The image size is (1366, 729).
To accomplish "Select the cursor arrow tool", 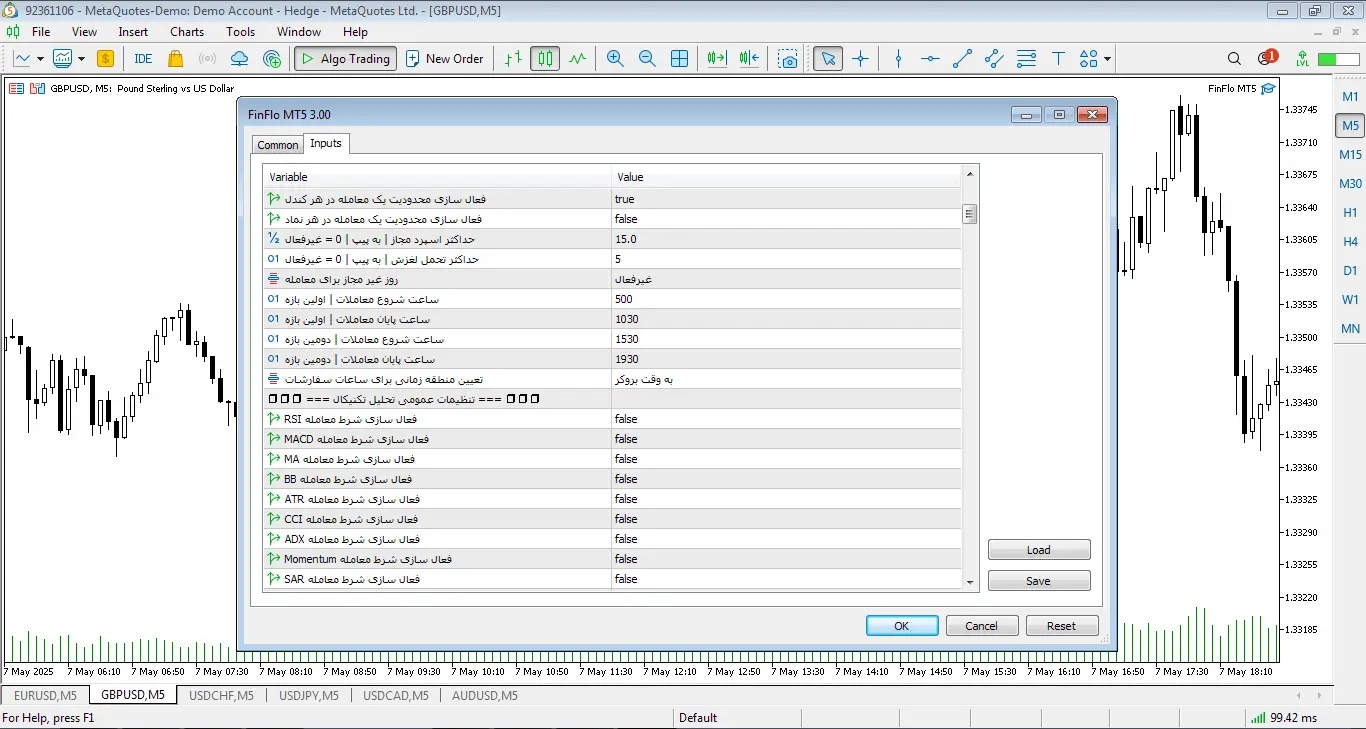I will (x=827, y=59).
